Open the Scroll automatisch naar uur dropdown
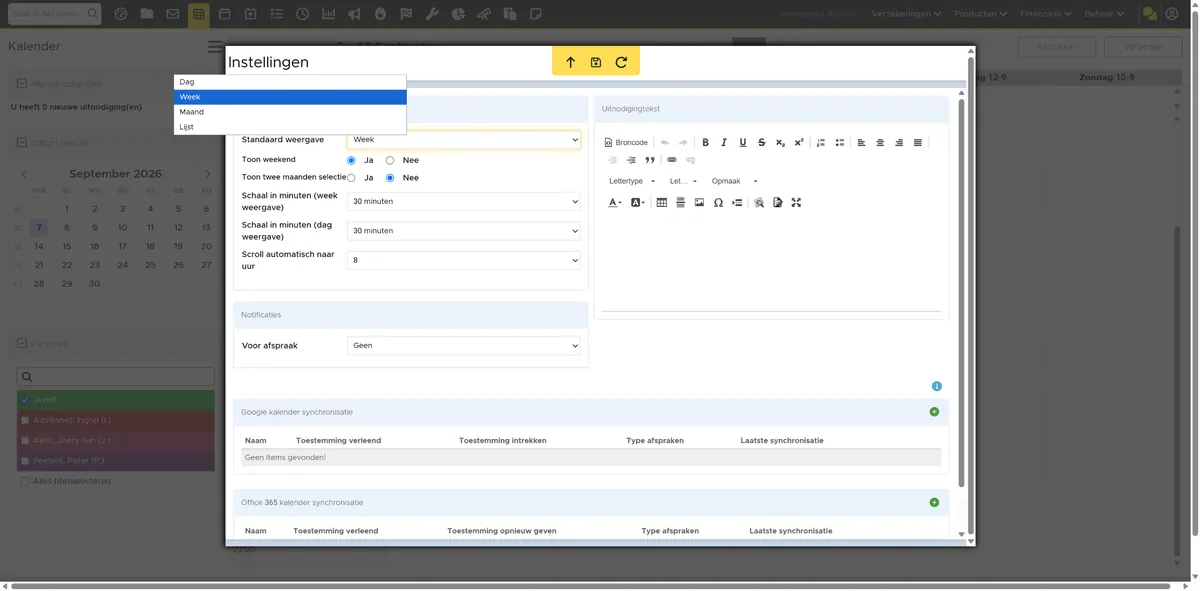Screen dimensions: 1200x591 pyautogui.click(x=464, y=260)
